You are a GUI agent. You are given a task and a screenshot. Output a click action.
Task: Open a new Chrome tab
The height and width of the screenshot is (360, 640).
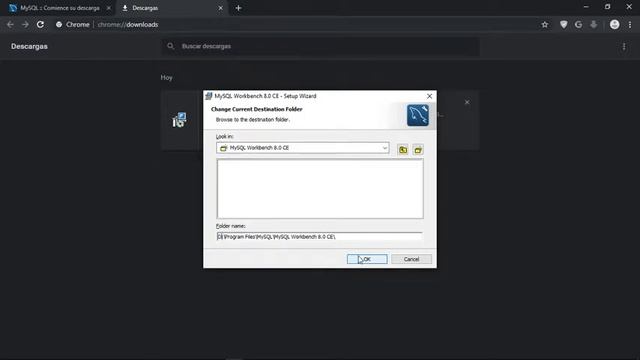(x=238, y=8)
